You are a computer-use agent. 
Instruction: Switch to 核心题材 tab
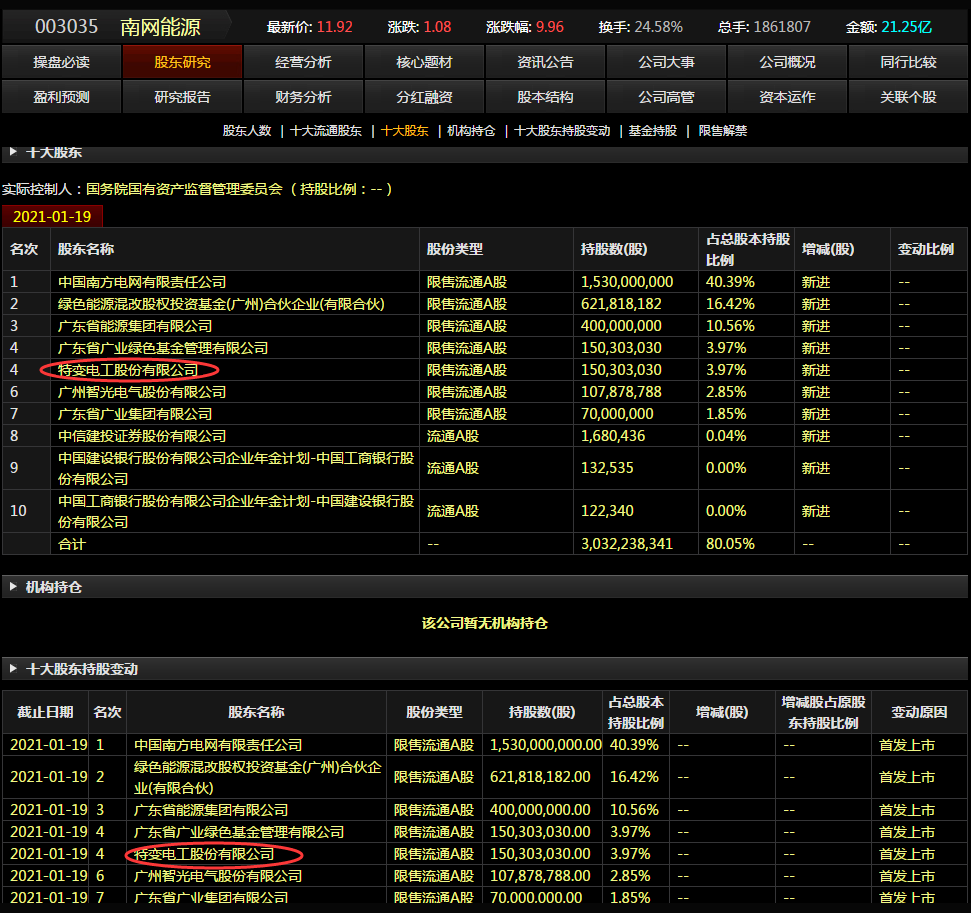click(424, 62)
